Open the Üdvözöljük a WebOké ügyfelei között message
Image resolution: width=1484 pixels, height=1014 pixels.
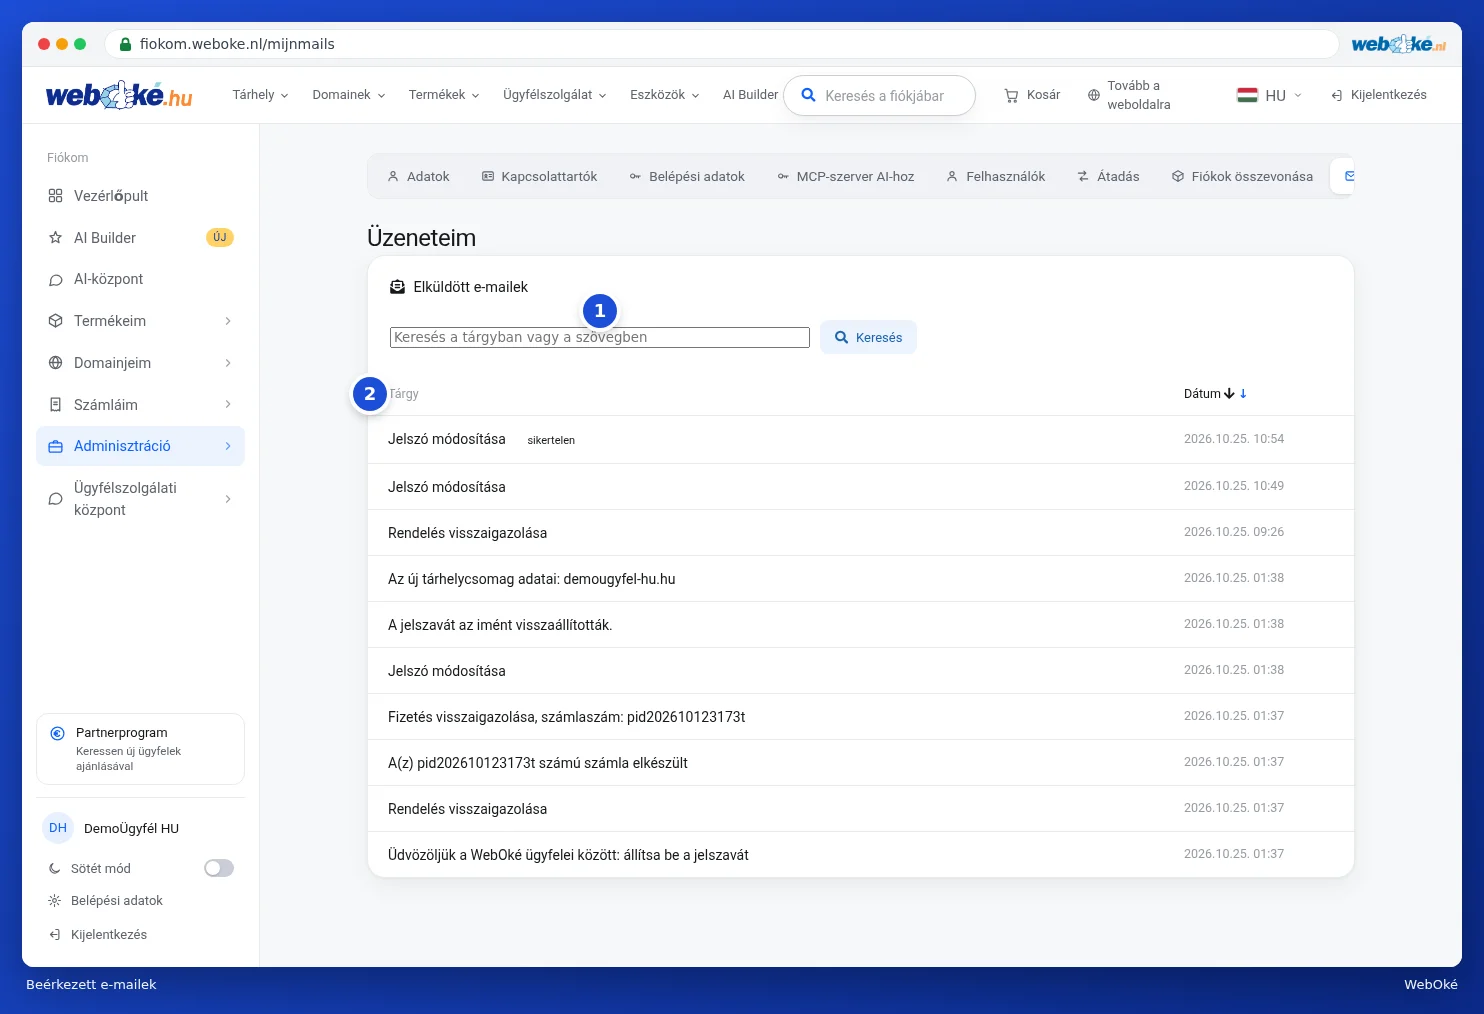pyautogui.click(x=861, y=855)
